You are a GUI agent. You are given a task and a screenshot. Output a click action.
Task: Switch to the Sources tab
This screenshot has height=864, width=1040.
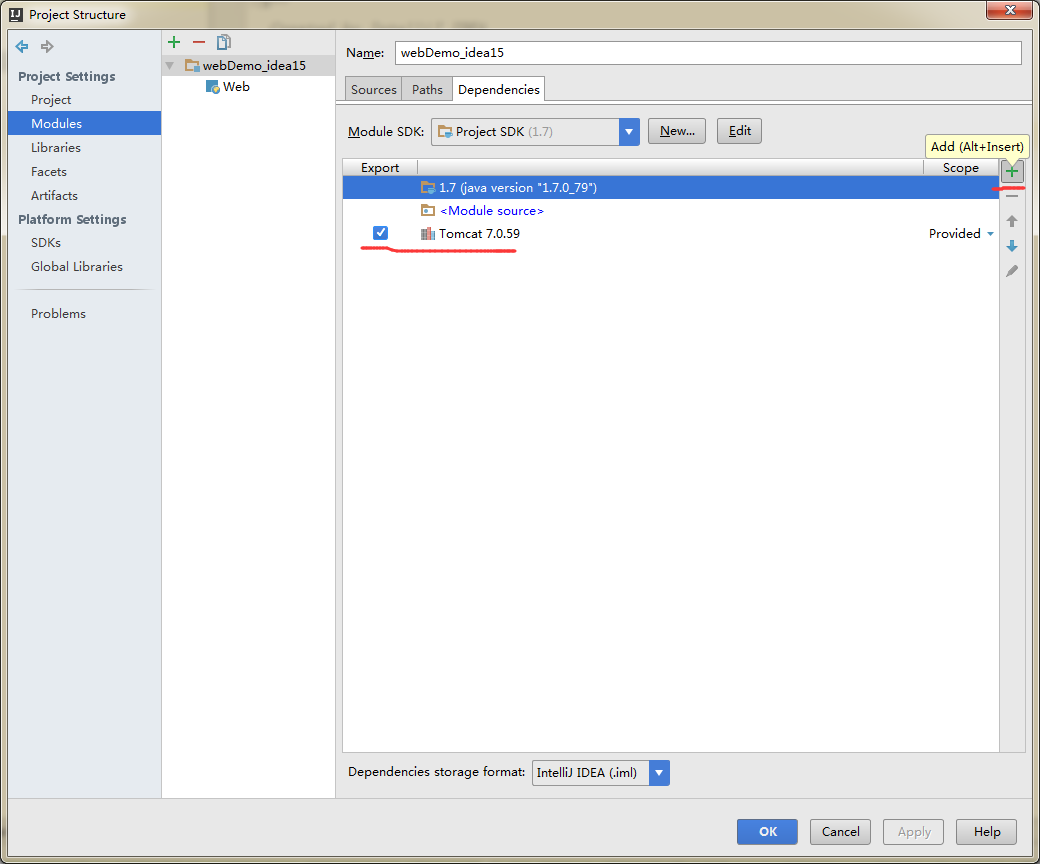tap(373, 90)
